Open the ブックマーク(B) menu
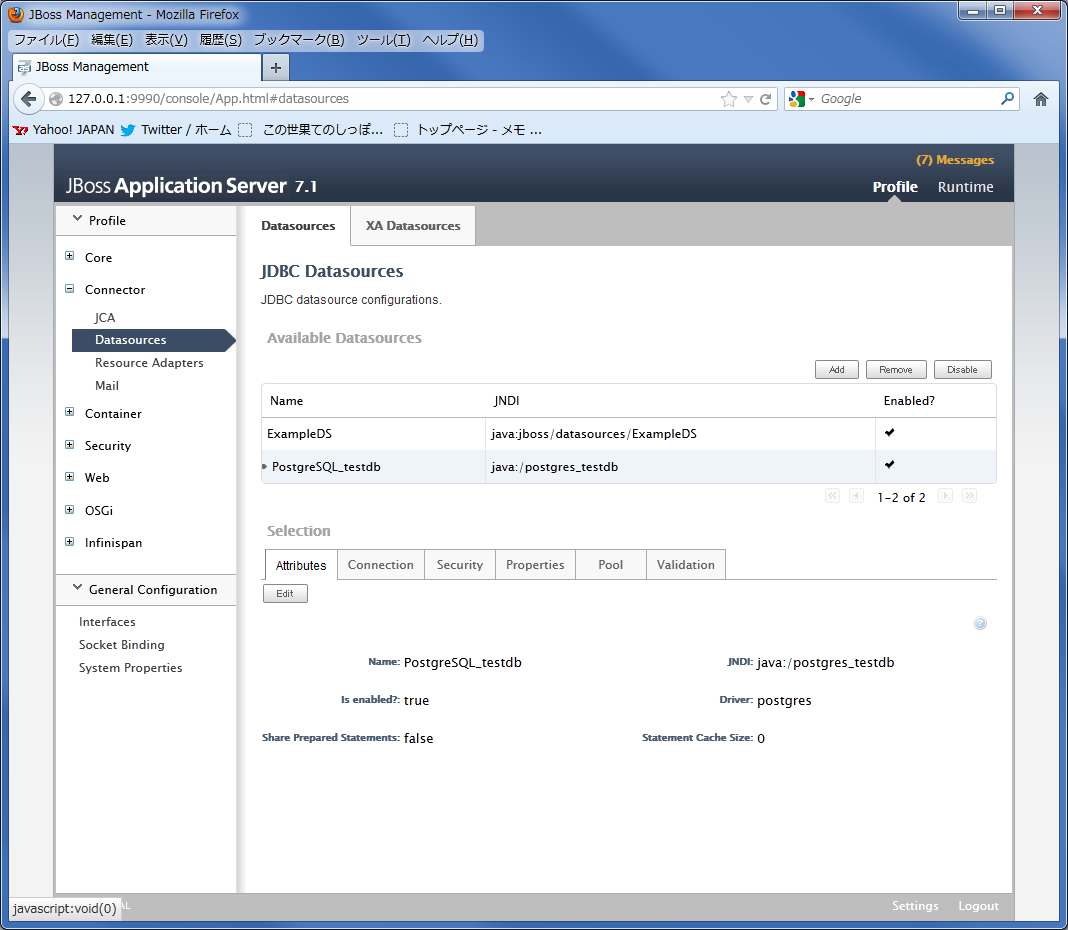This screenshot has width=1068, height=930. [x=299, y=40]
